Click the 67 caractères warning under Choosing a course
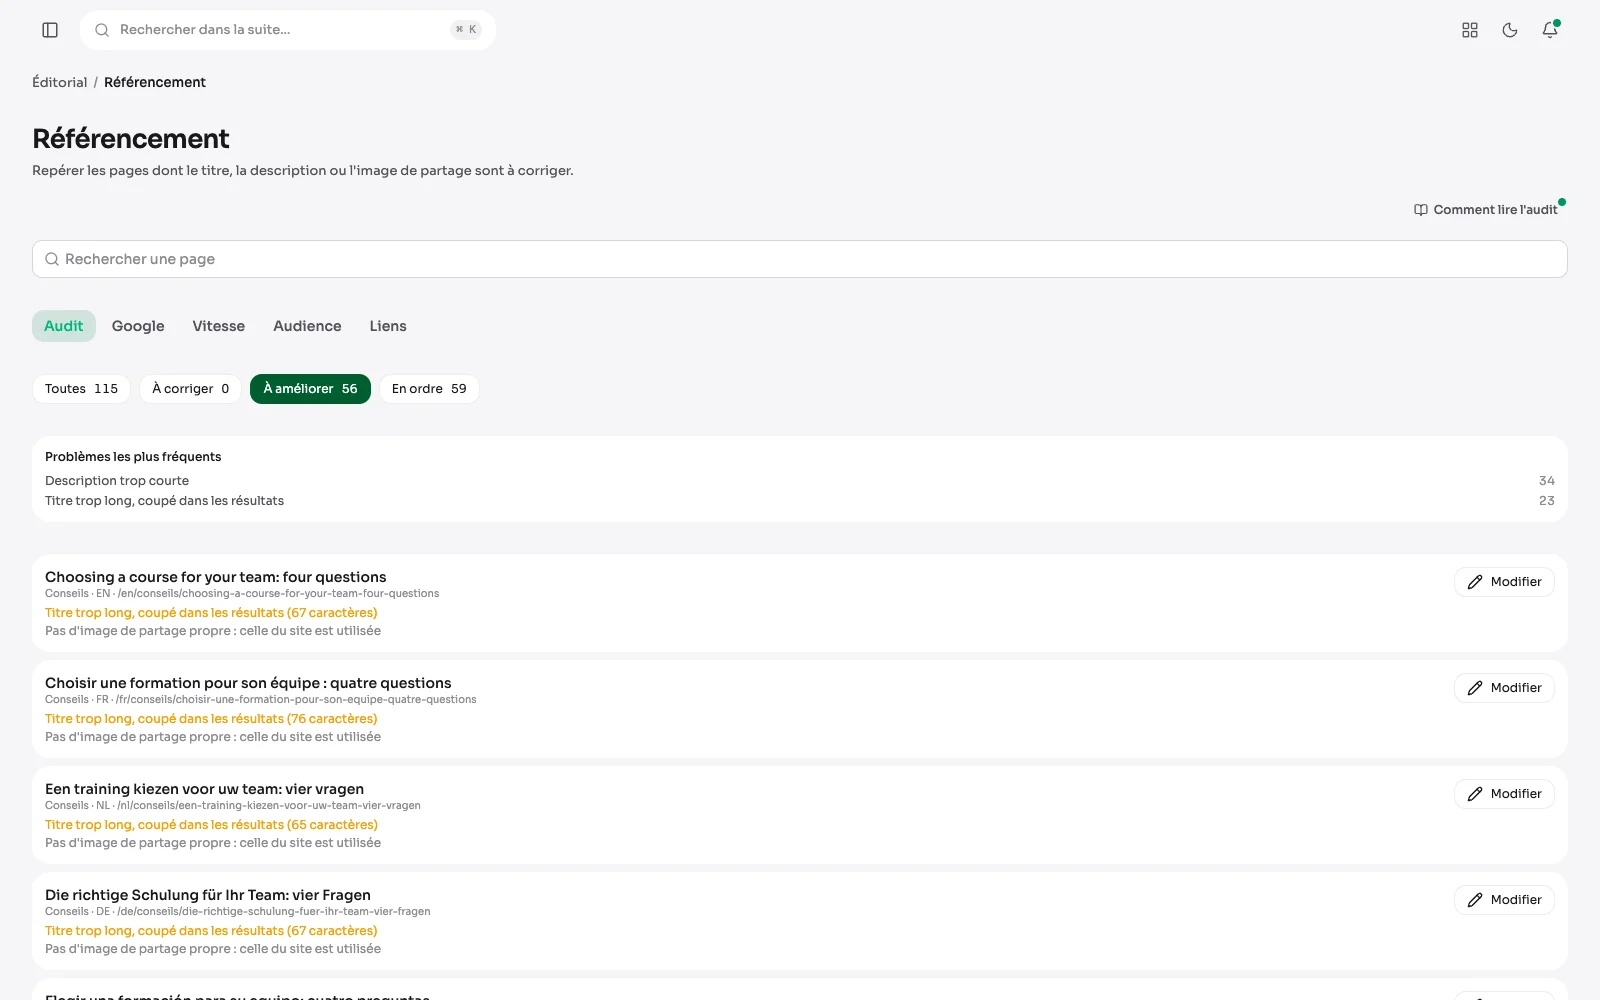The height and width of the screenshot is (1000, 1600). [x=211, y=613]
